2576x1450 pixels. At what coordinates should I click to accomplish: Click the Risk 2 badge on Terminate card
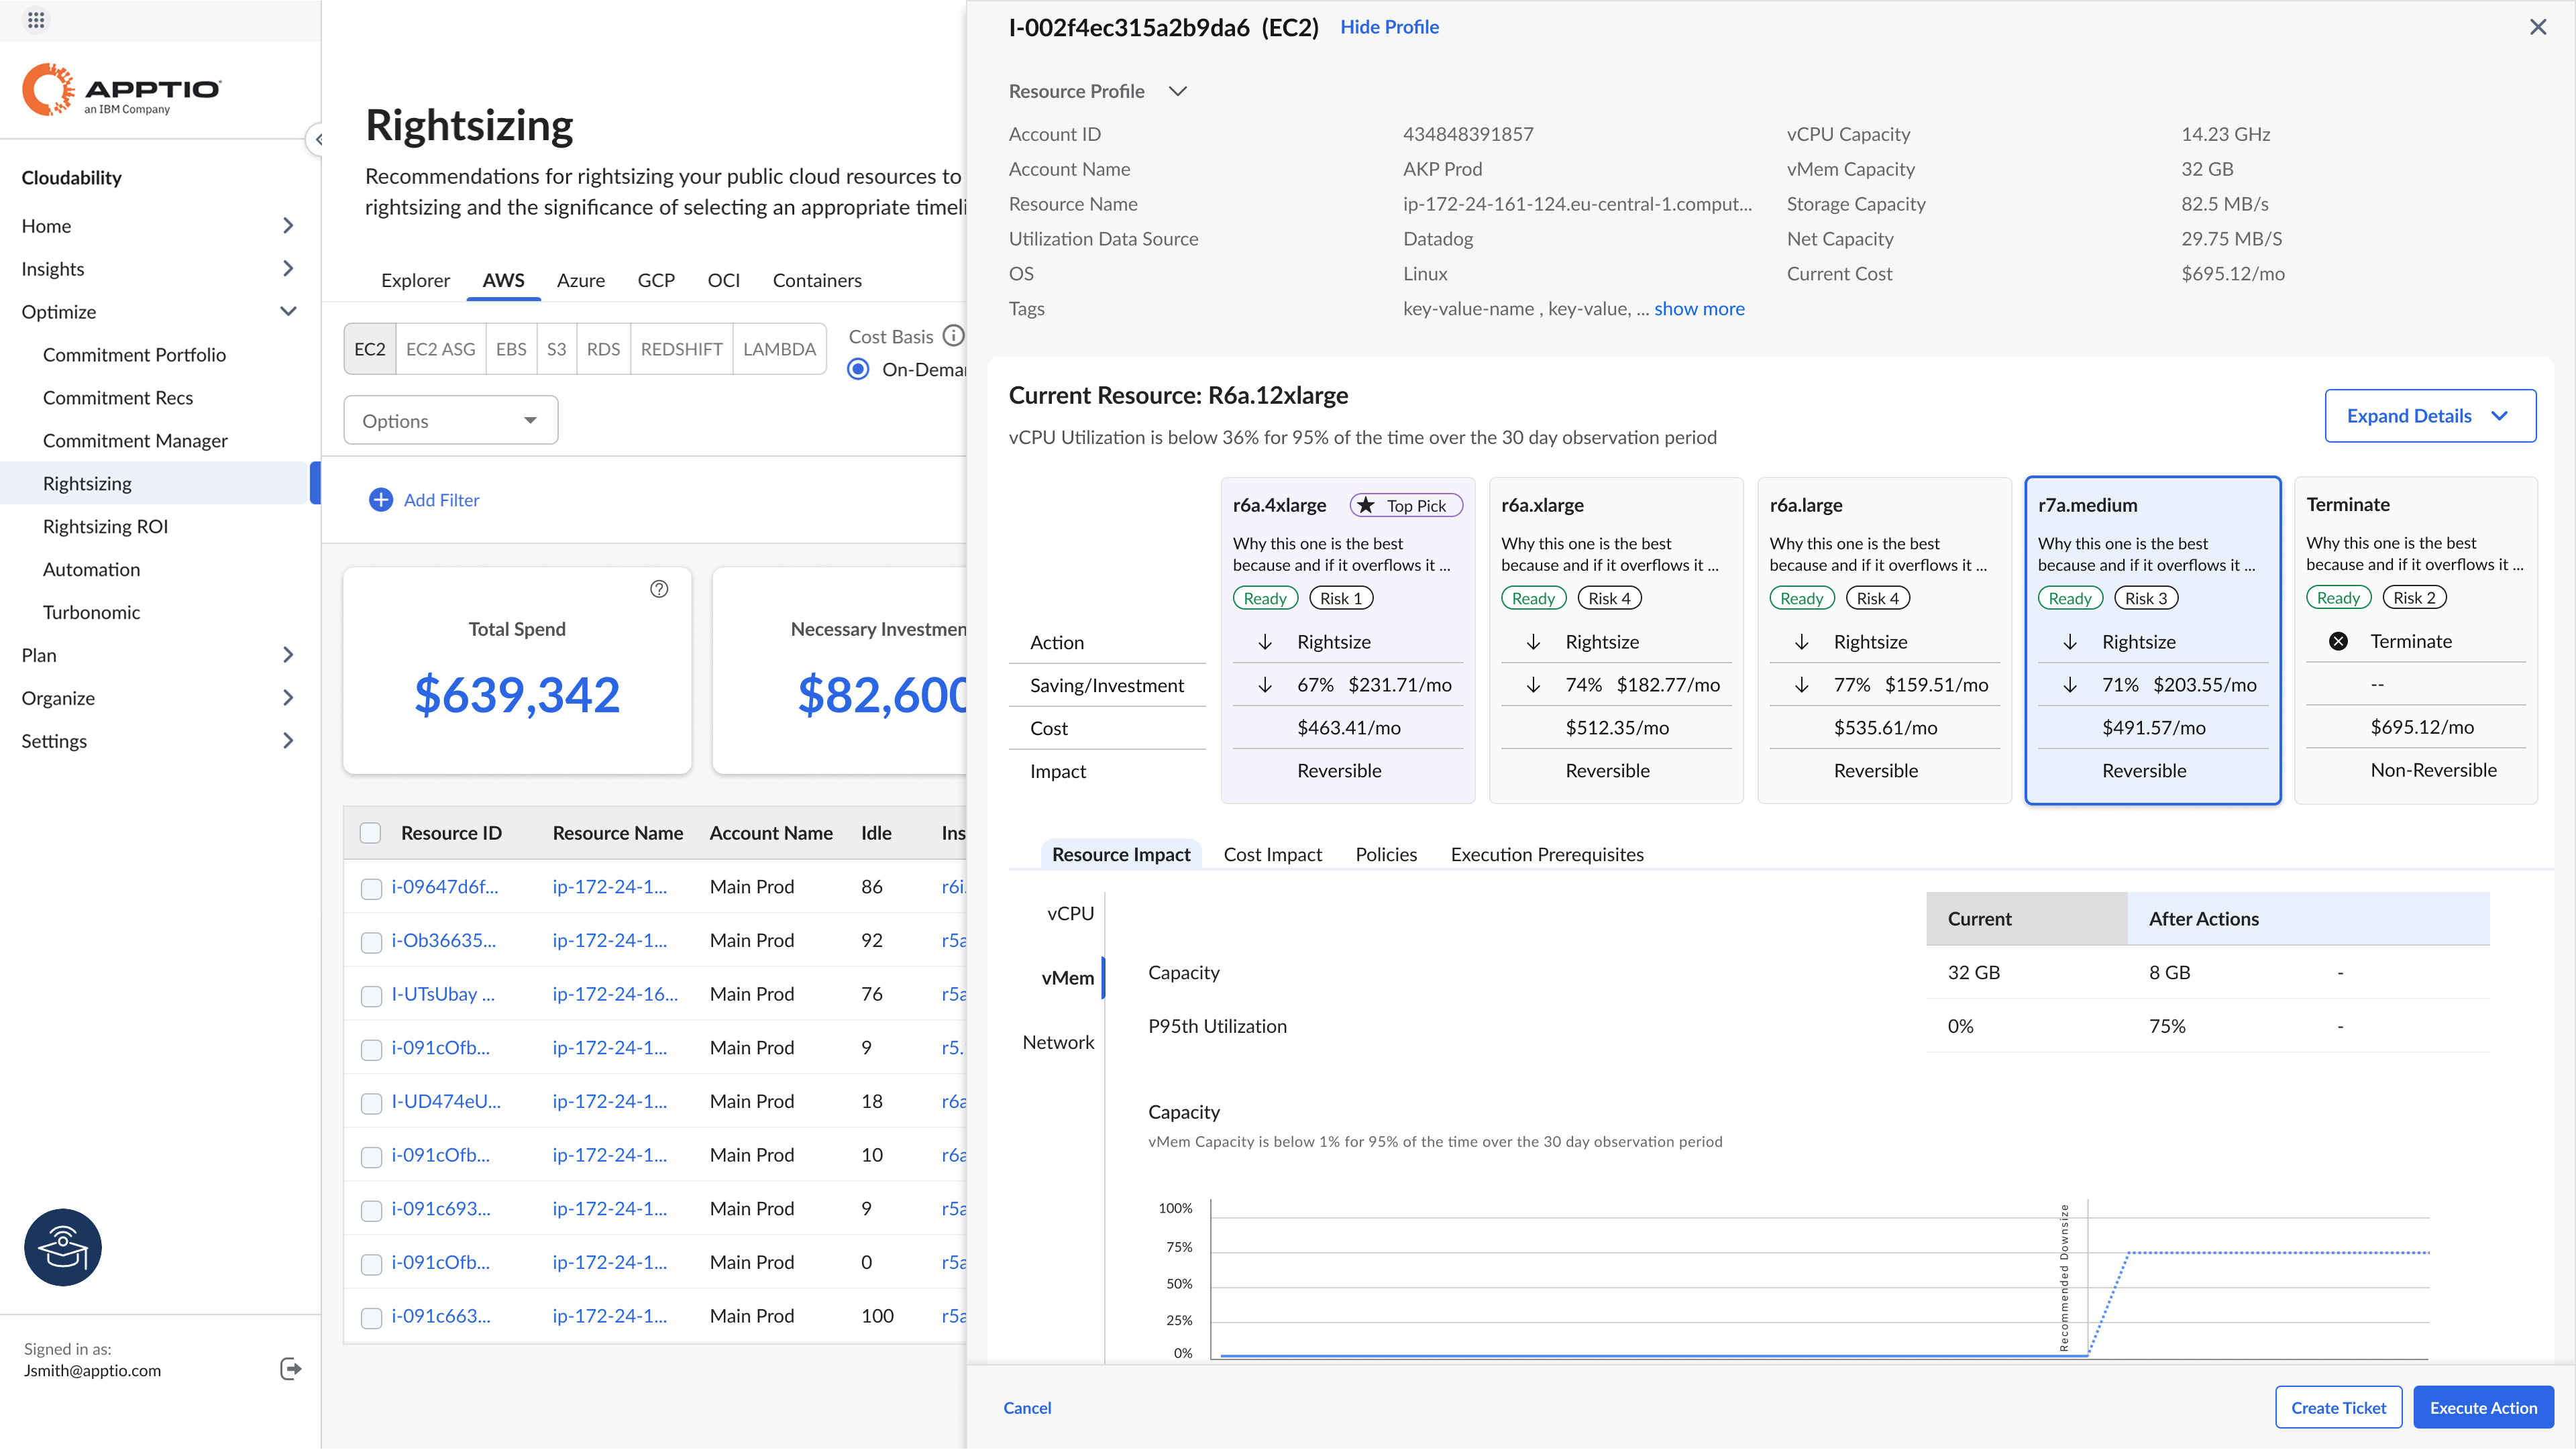click(2414, 598)
